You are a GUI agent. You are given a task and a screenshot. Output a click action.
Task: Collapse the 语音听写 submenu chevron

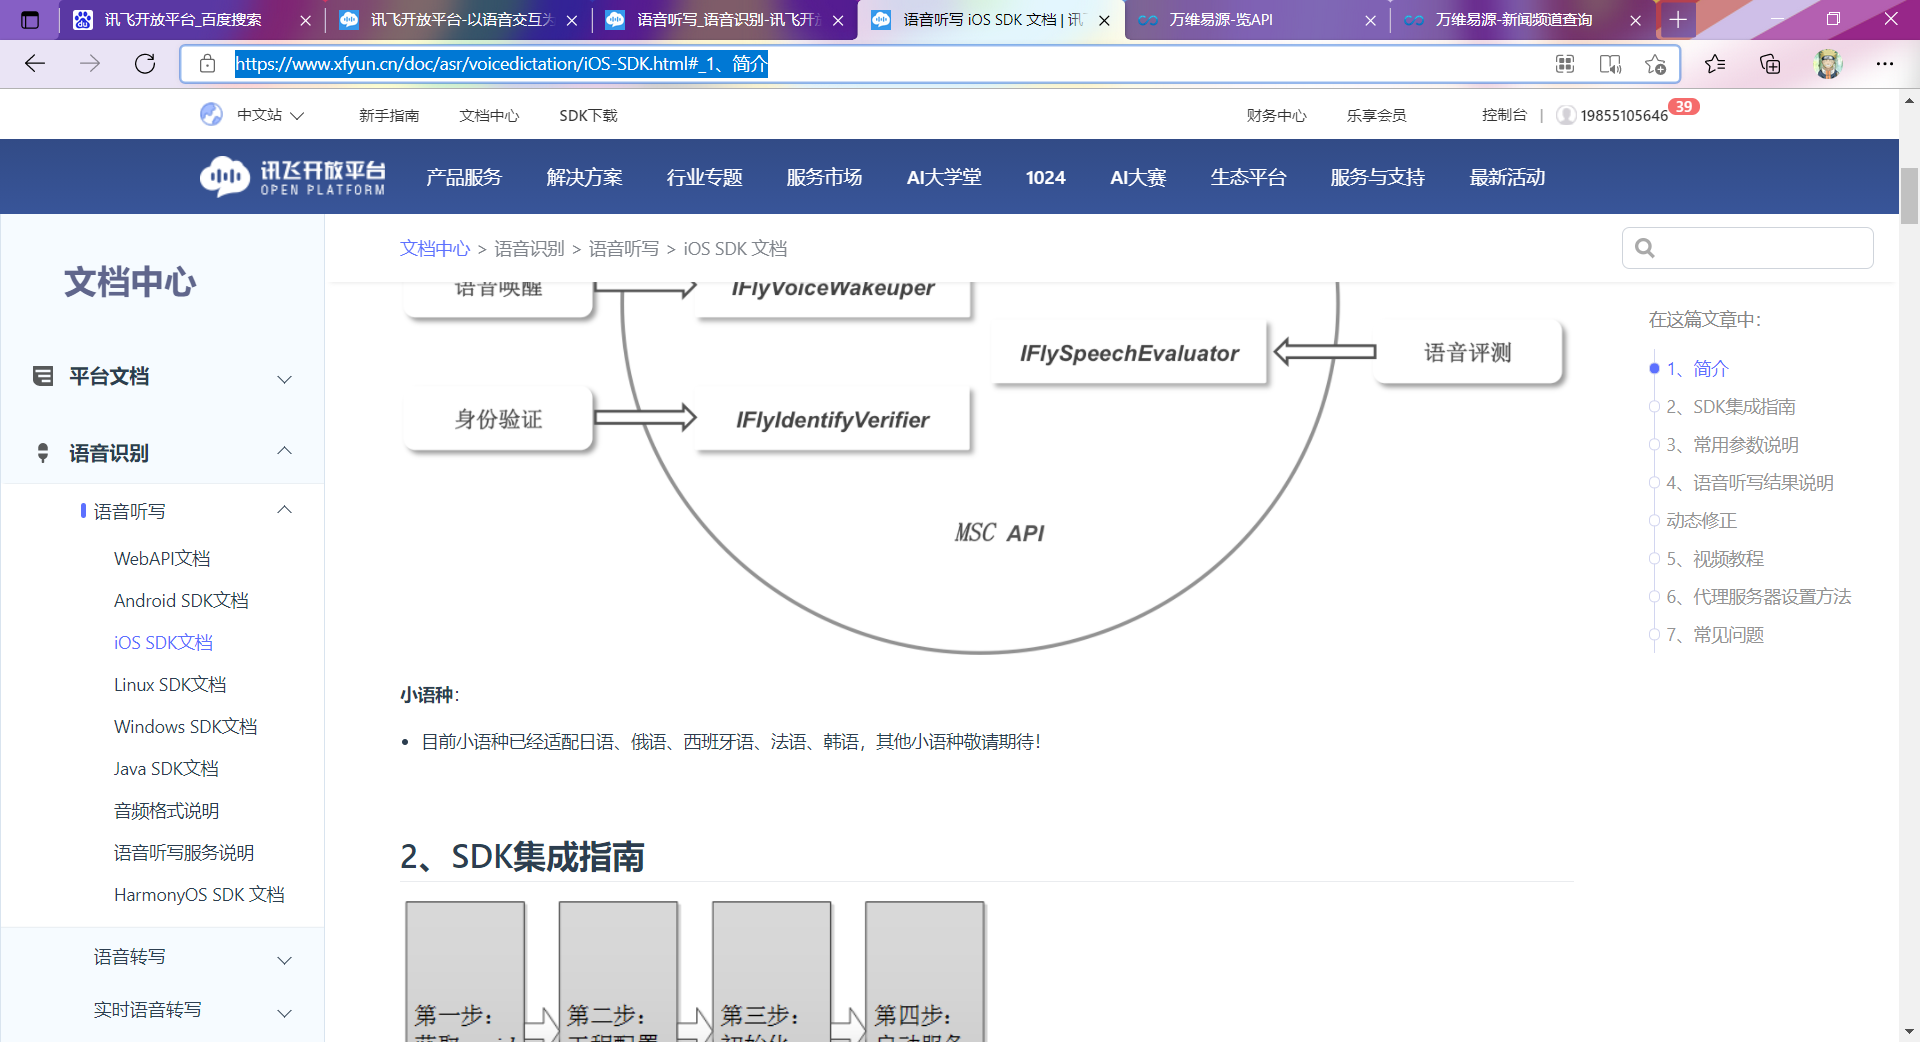click(284, 510)
